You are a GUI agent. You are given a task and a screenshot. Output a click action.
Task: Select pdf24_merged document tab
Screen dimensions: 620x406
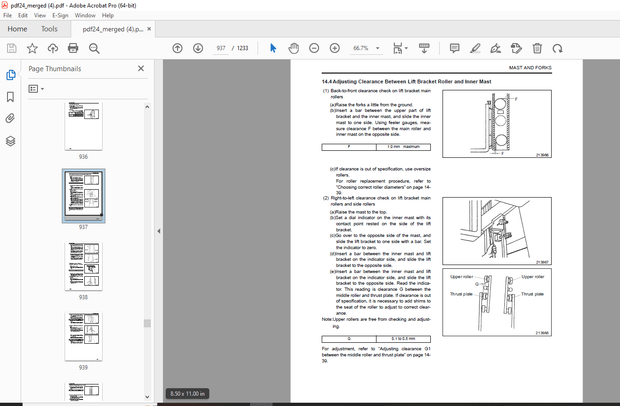click(113, 29)
